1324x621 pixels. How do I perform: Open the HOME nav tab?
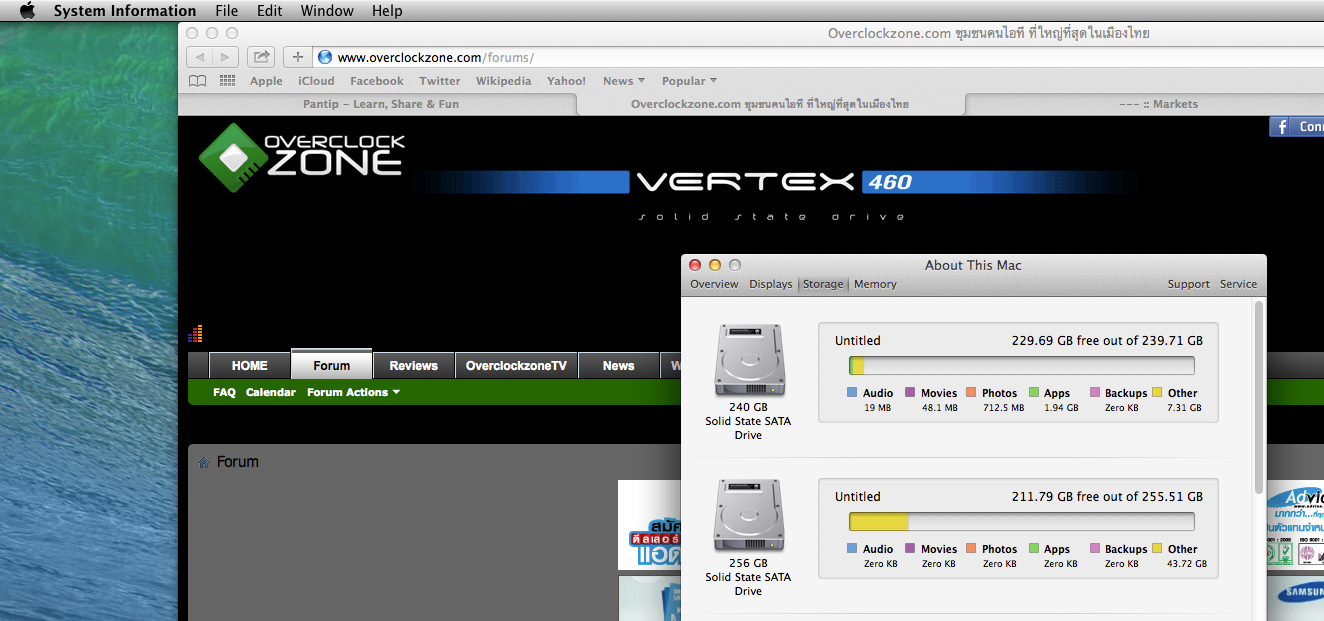pos(249,366)
